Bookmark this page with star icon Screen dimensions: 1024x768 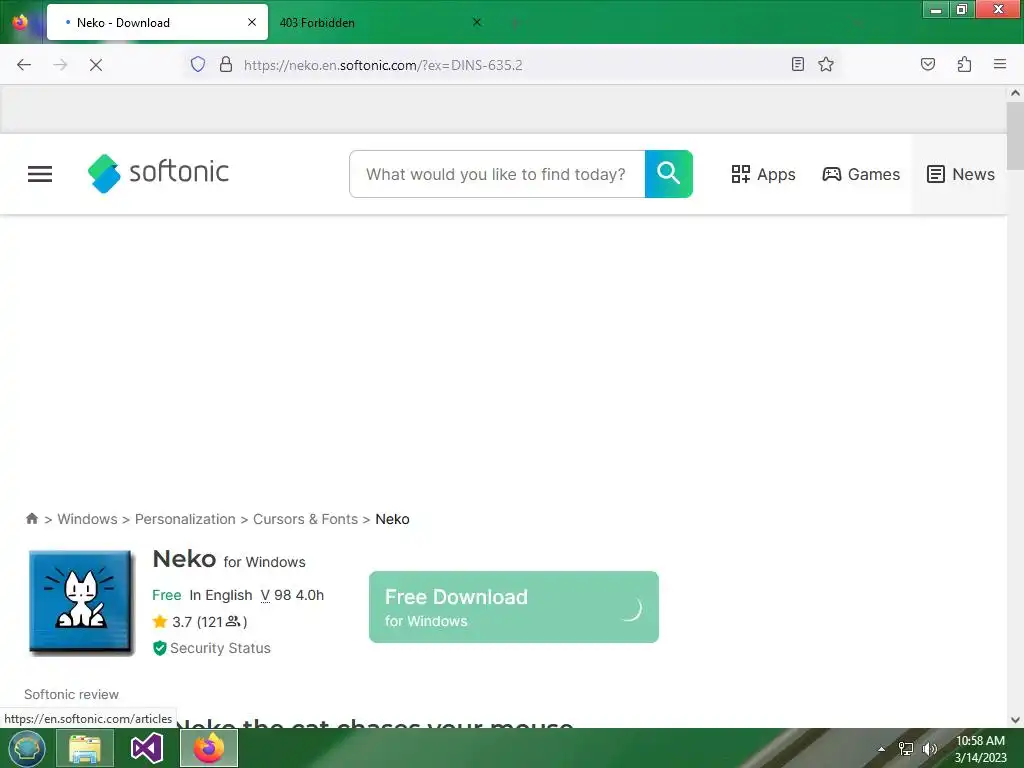pos(826,64)
